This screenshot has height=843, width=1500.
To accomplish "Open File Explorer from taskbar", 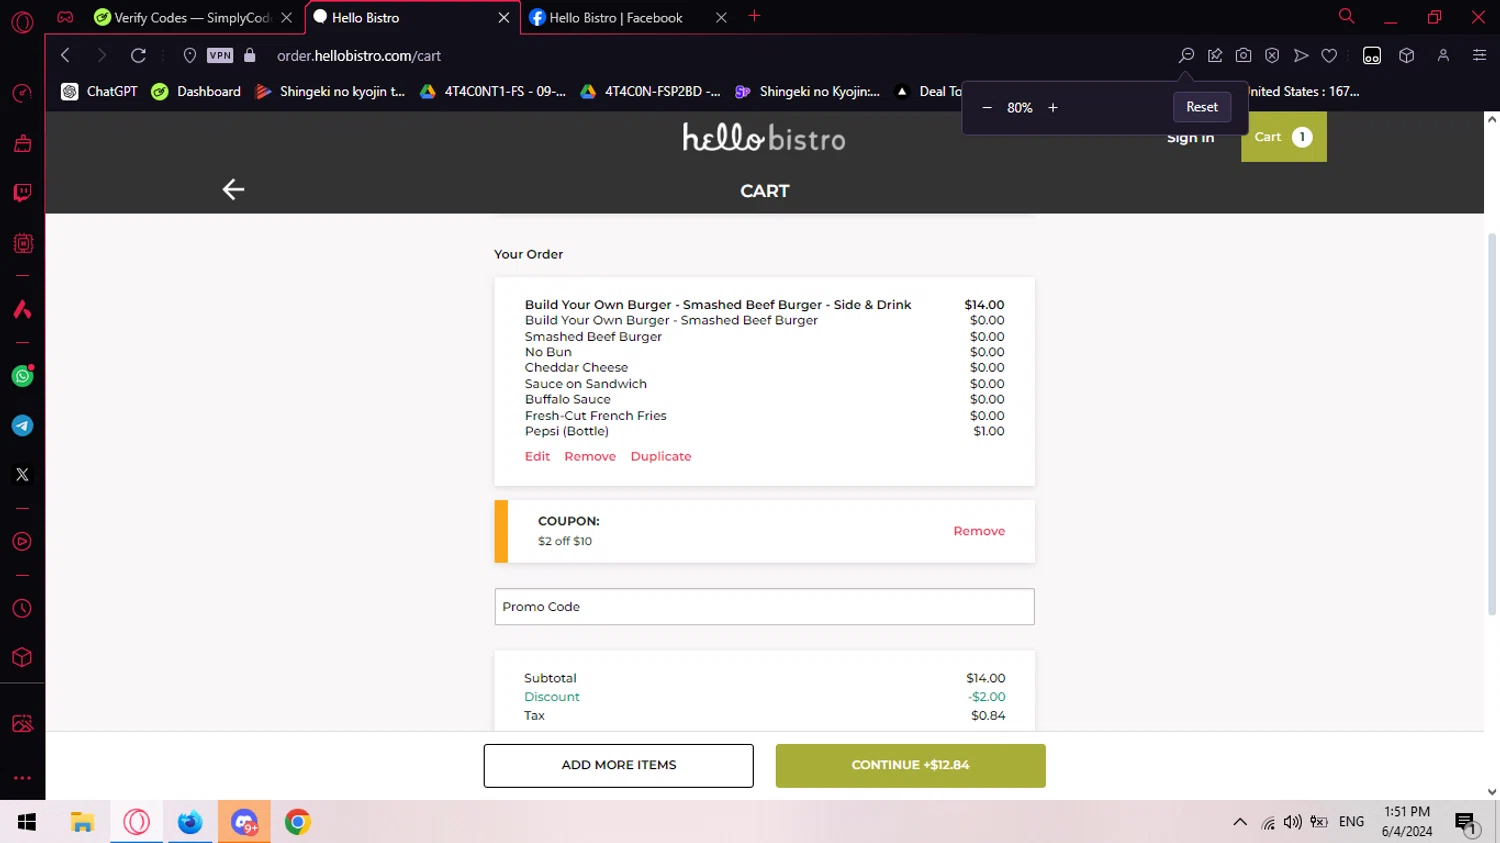I will [x=82, y=822].
